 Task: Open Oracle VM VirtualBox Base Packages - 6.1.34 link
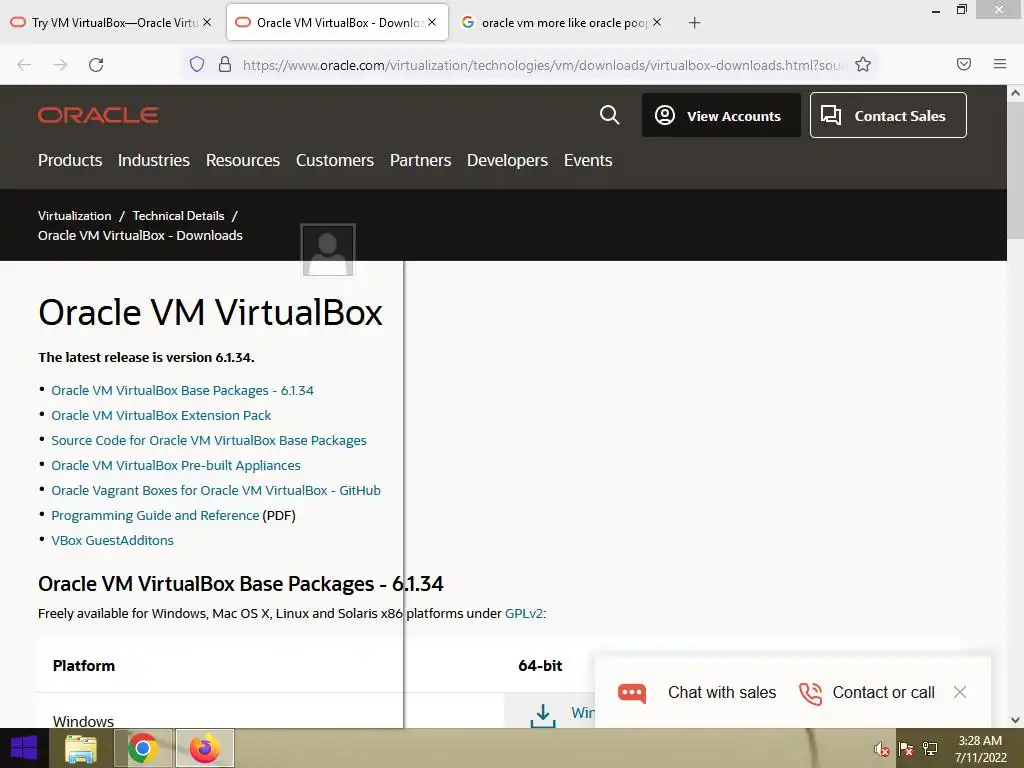click(x=182, y=391)
